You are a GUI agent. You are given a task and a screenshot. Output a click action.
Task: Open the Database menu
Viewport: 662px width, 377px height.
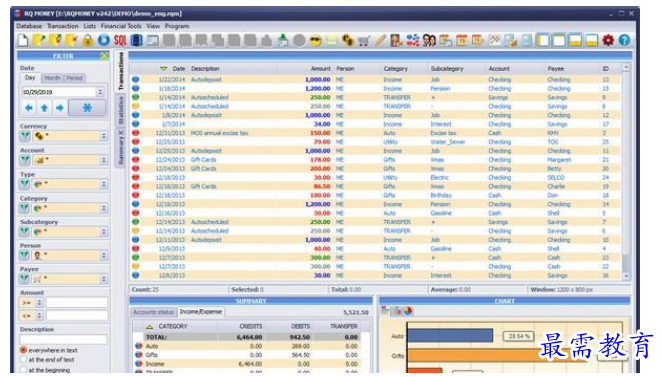[x=29, y=26]
